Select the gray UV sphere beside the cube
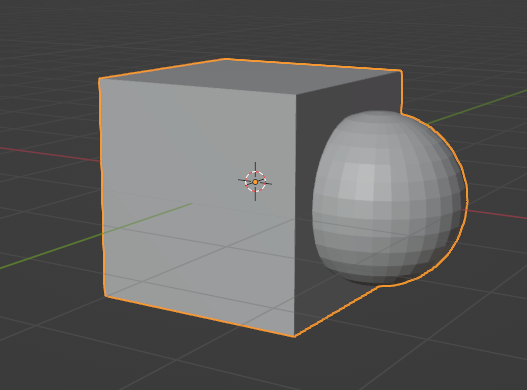Screen dimensions: 527x390 click(389, 198)
